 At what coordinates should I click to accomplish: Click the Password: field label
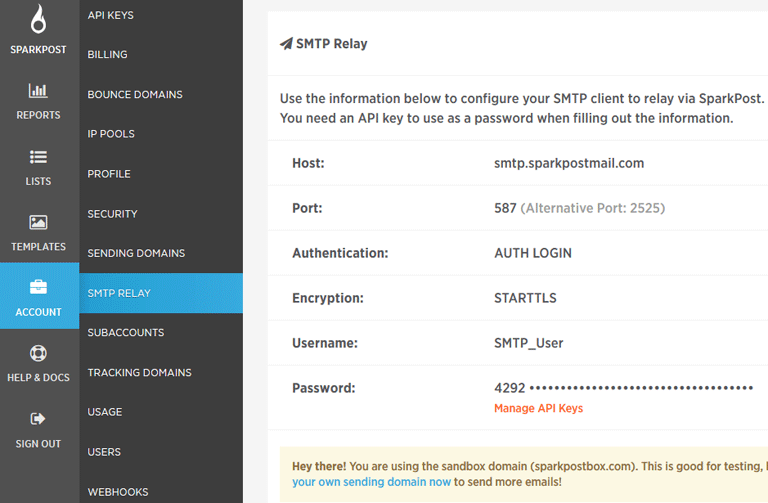pos(324,388)
